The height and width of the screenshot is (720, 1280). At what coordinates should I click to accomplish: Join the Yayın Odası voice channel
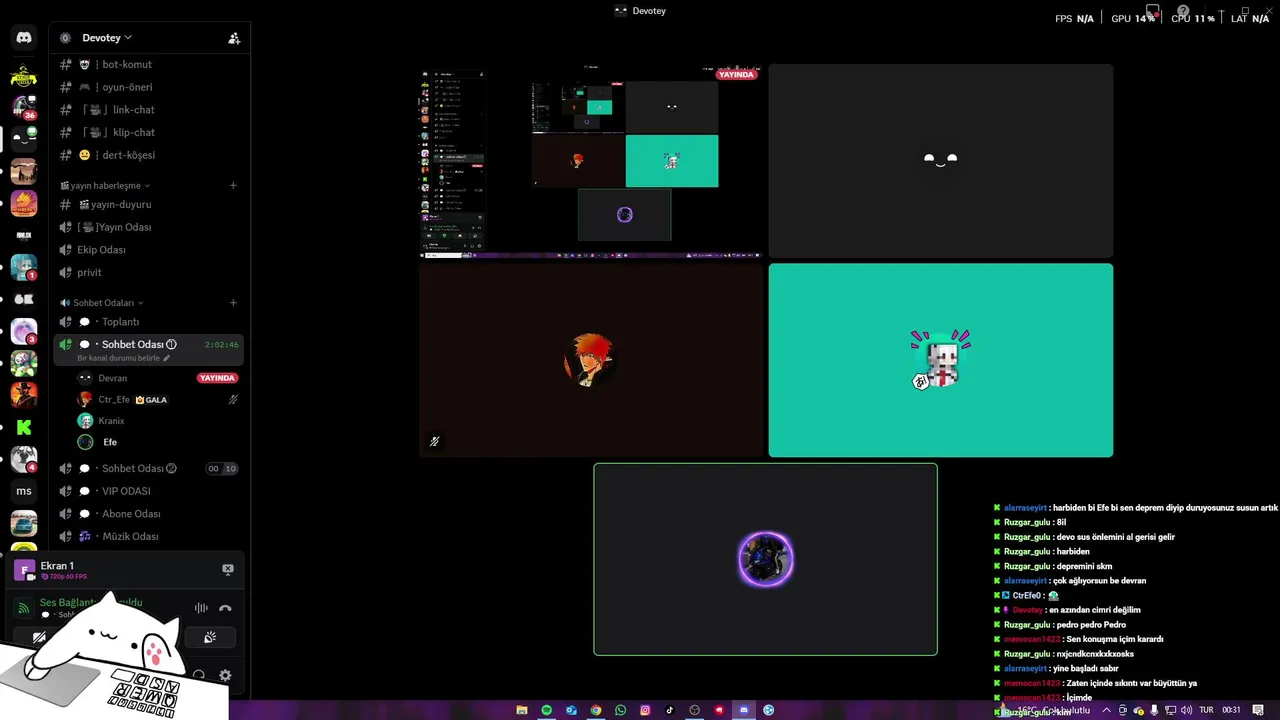pos(148,227)
